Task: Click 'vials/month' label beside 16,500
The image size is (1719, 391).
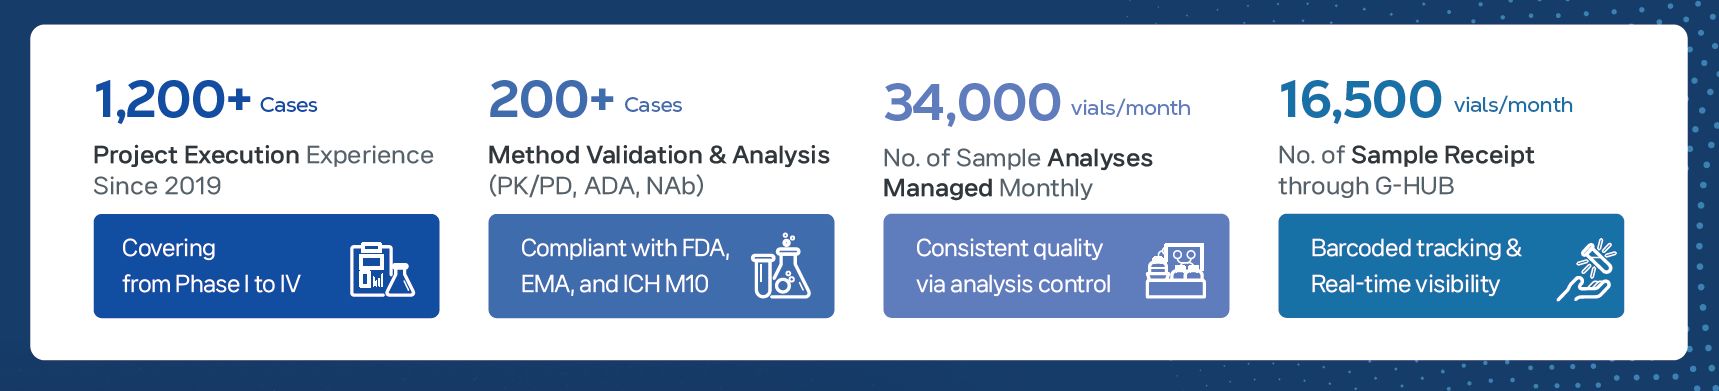Action: tap(1513, 105)
